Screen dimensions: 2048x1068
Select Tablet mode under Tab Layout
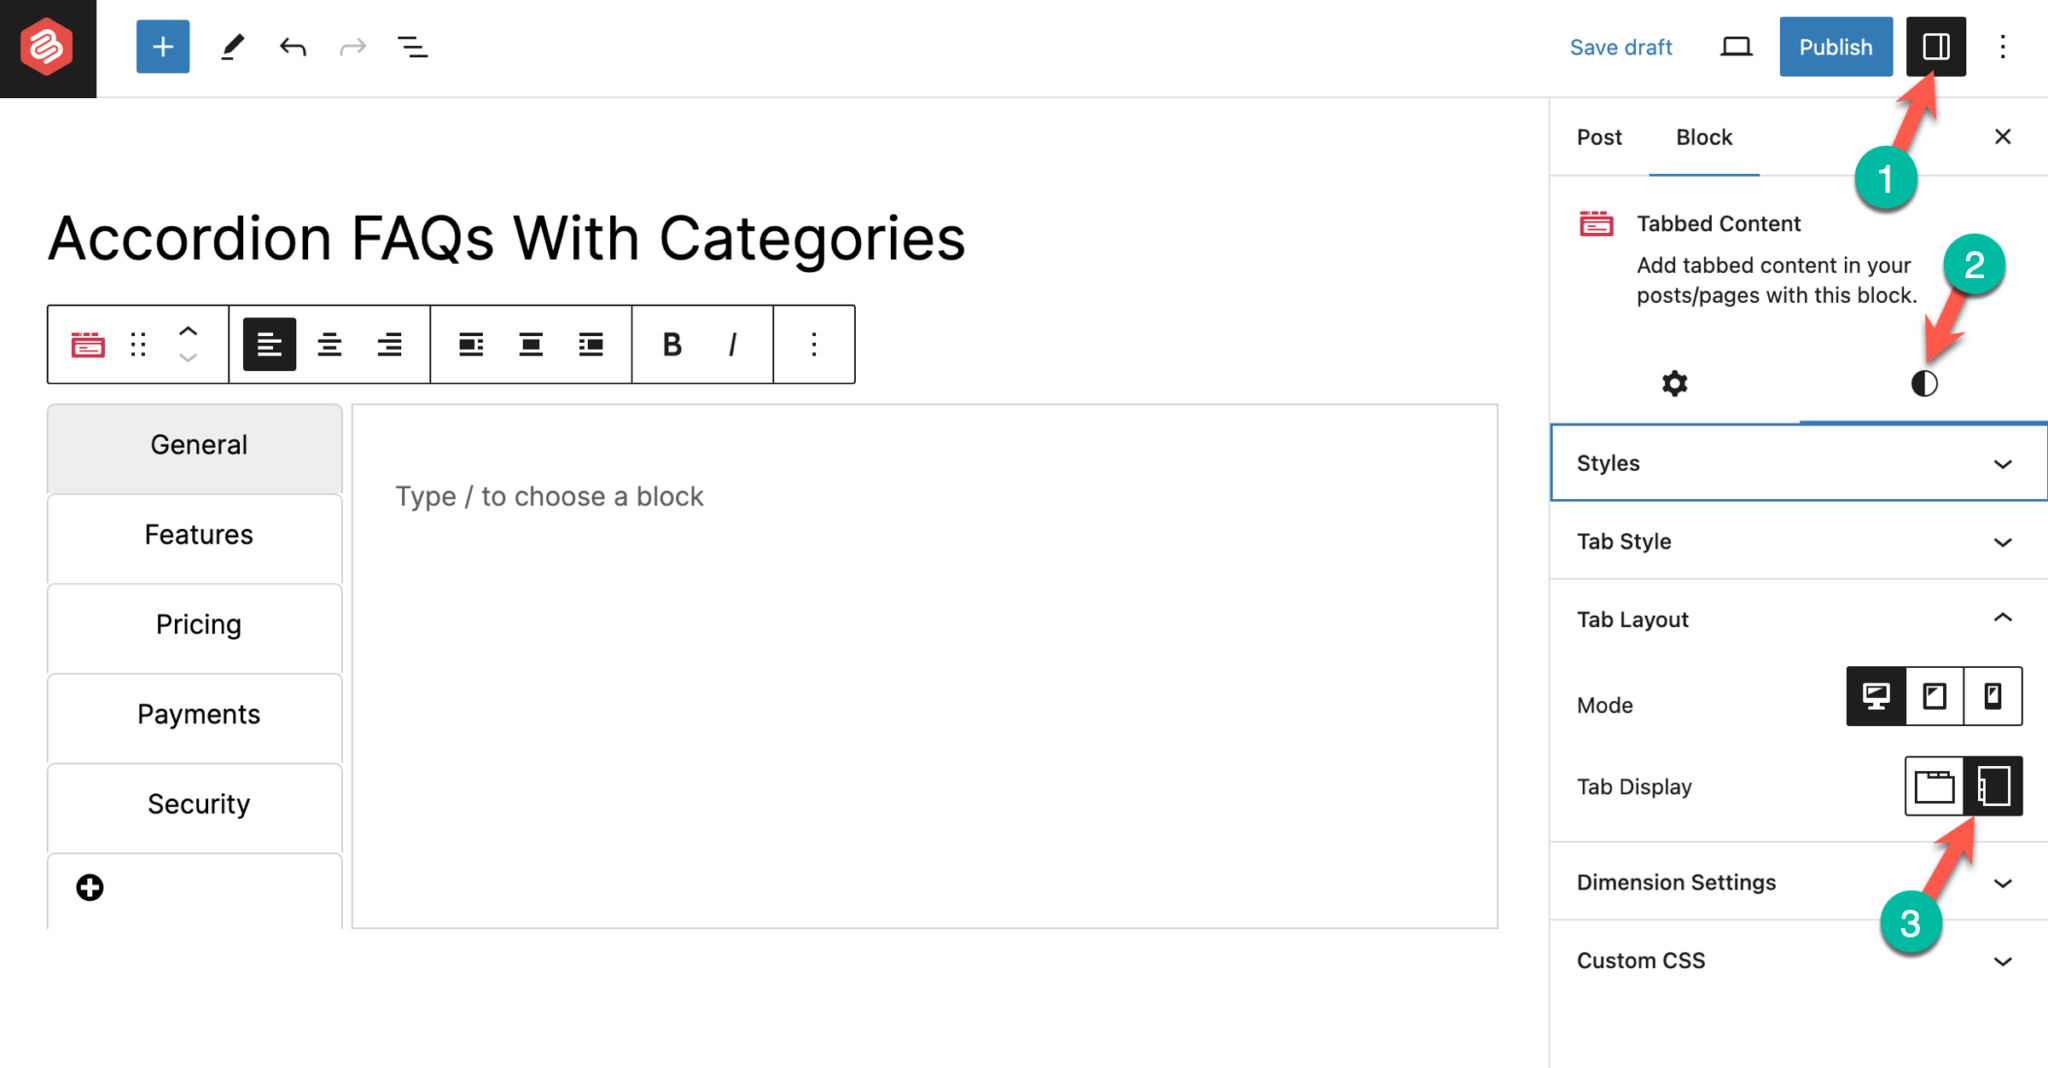click(x=1934, y=696)
